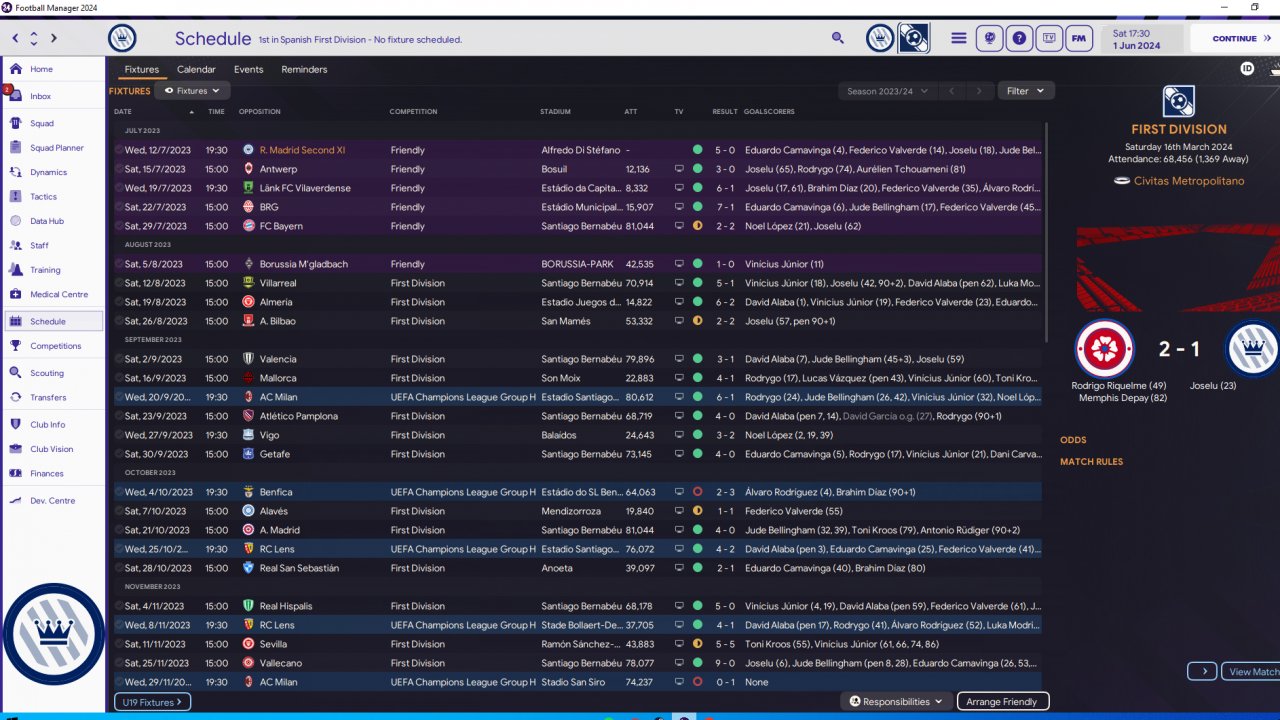Open the search magnifier in the top bar

[x=838, y=38]
